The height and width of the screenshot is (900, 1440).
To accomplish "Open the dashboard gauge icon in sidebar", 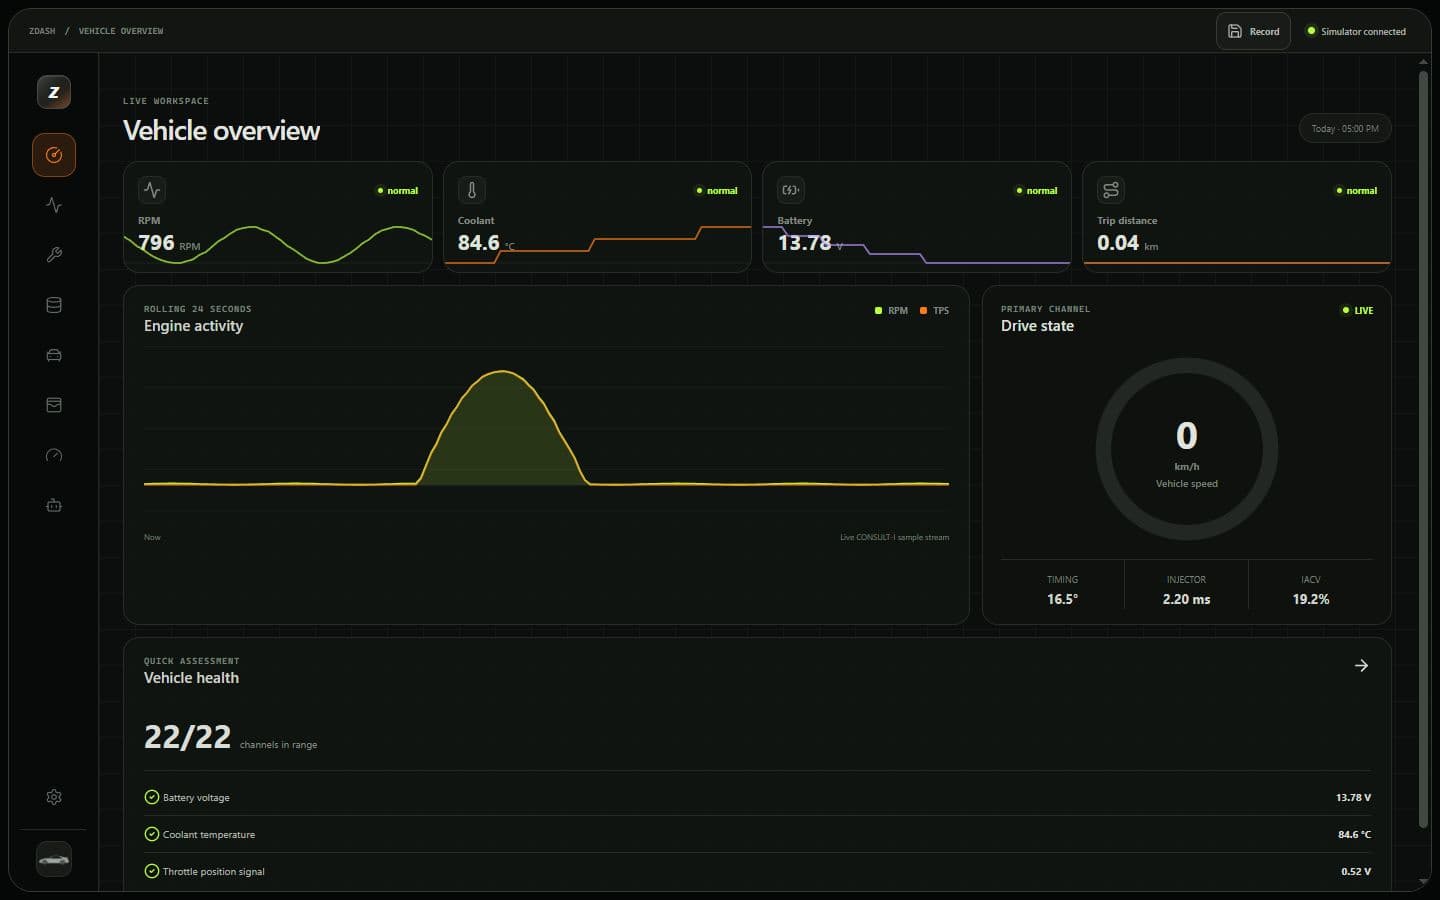I will (54, 155).
